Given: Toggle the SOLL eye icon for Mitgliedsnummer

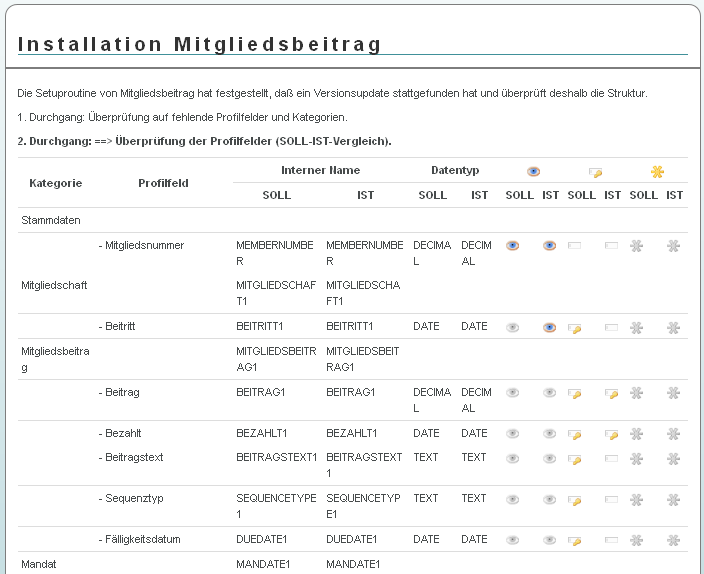Looking at the screenshot, I should (x=513, y=245).
